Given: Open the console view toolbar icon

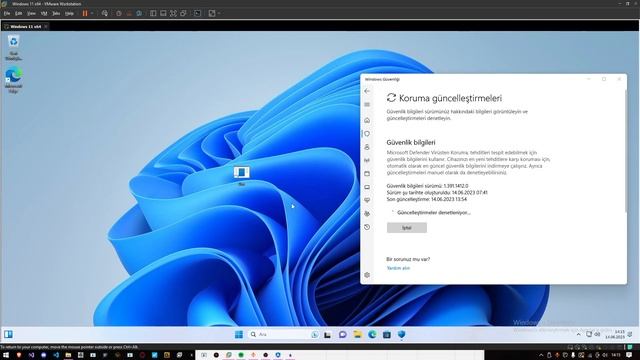Looking at the screenshot, I should pos(198,13).
